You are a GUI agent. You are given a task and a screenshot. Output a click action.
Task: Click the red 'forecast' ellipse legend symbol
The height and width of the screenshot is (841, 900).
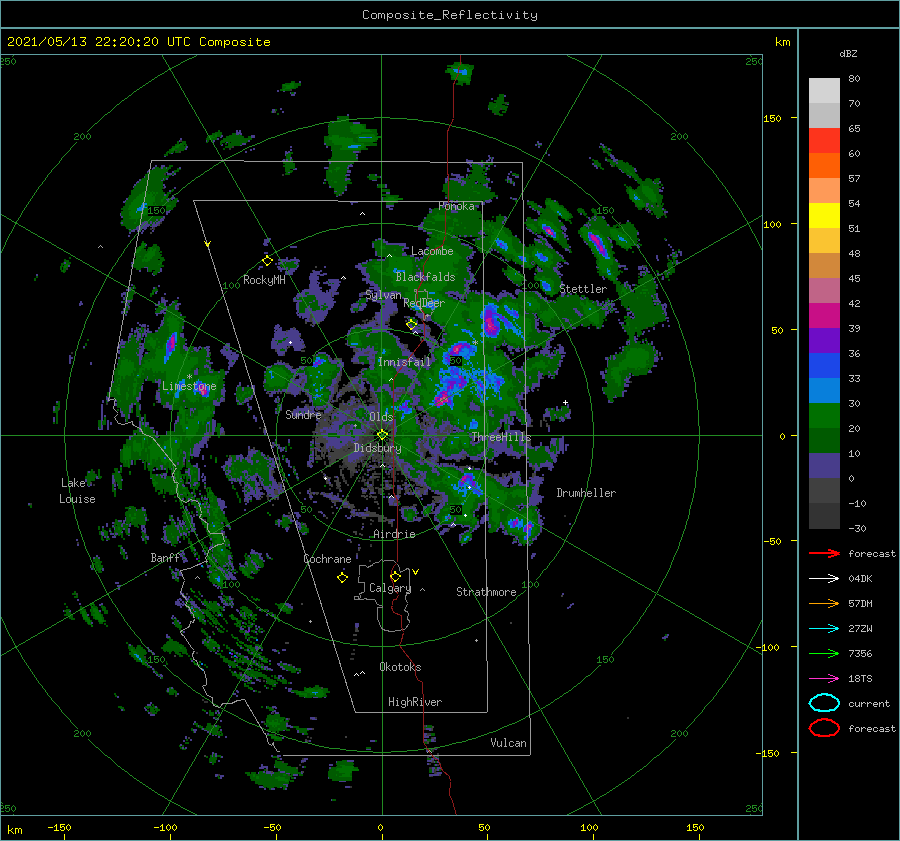(x=824, y=728)
